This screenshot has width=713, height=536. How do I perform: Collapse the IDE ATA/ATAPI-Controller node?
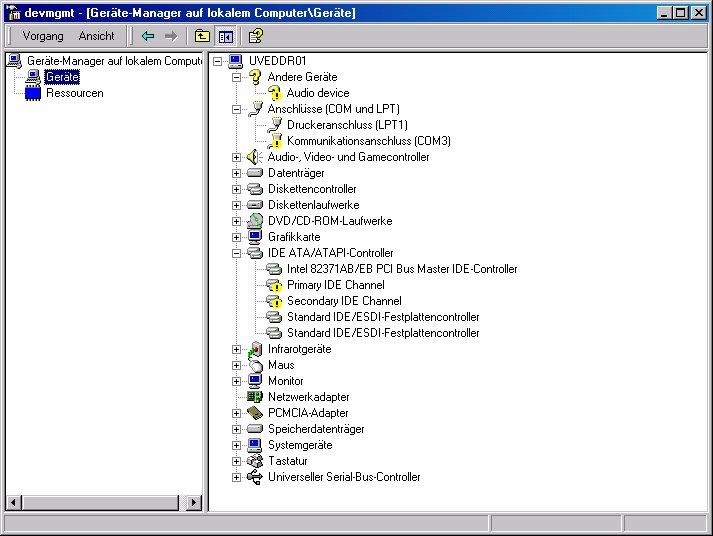coord(237,253)
